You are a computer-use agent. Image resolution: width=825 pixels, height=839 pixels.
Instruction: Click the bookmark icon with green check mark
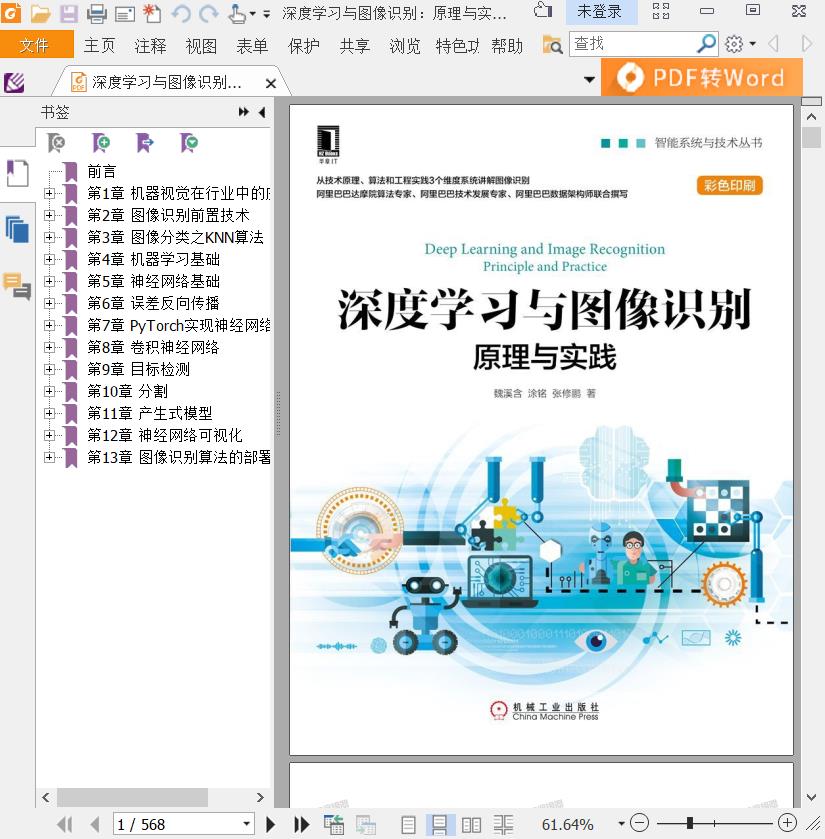[x=189, y=143]
